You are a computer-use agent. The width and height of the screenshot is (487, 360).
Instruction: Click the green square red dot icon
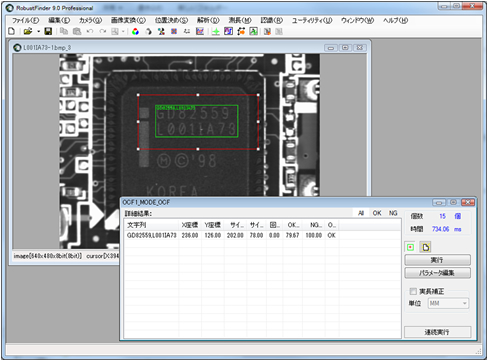point(411,247)
